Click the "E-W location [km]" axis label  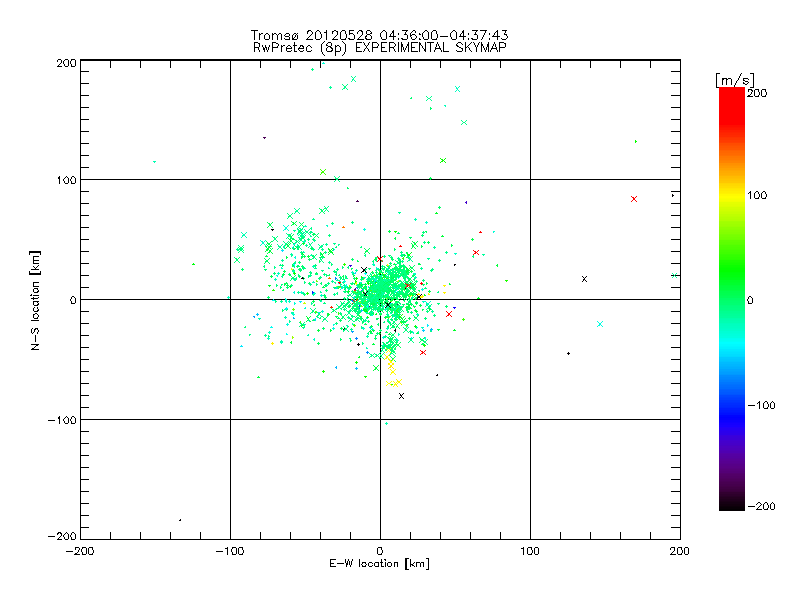point(380,564)
